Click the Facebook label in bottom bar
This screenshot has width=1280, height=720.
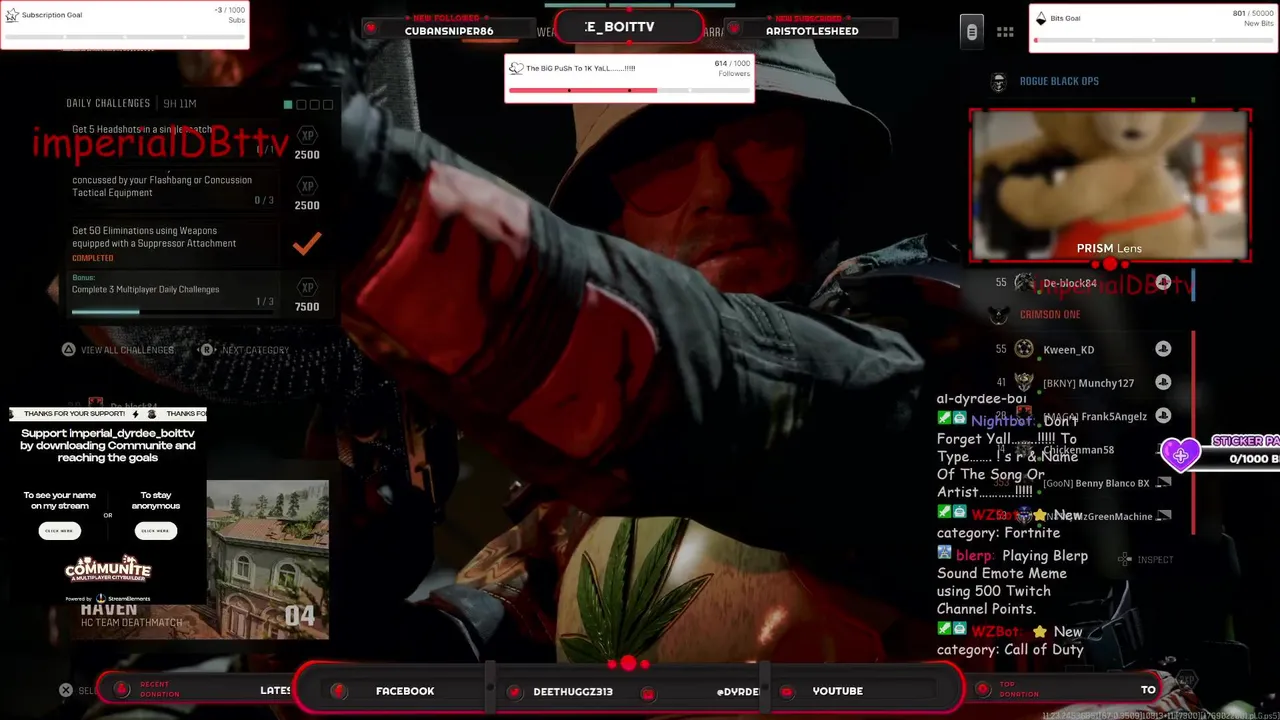[x=405, y=691]
